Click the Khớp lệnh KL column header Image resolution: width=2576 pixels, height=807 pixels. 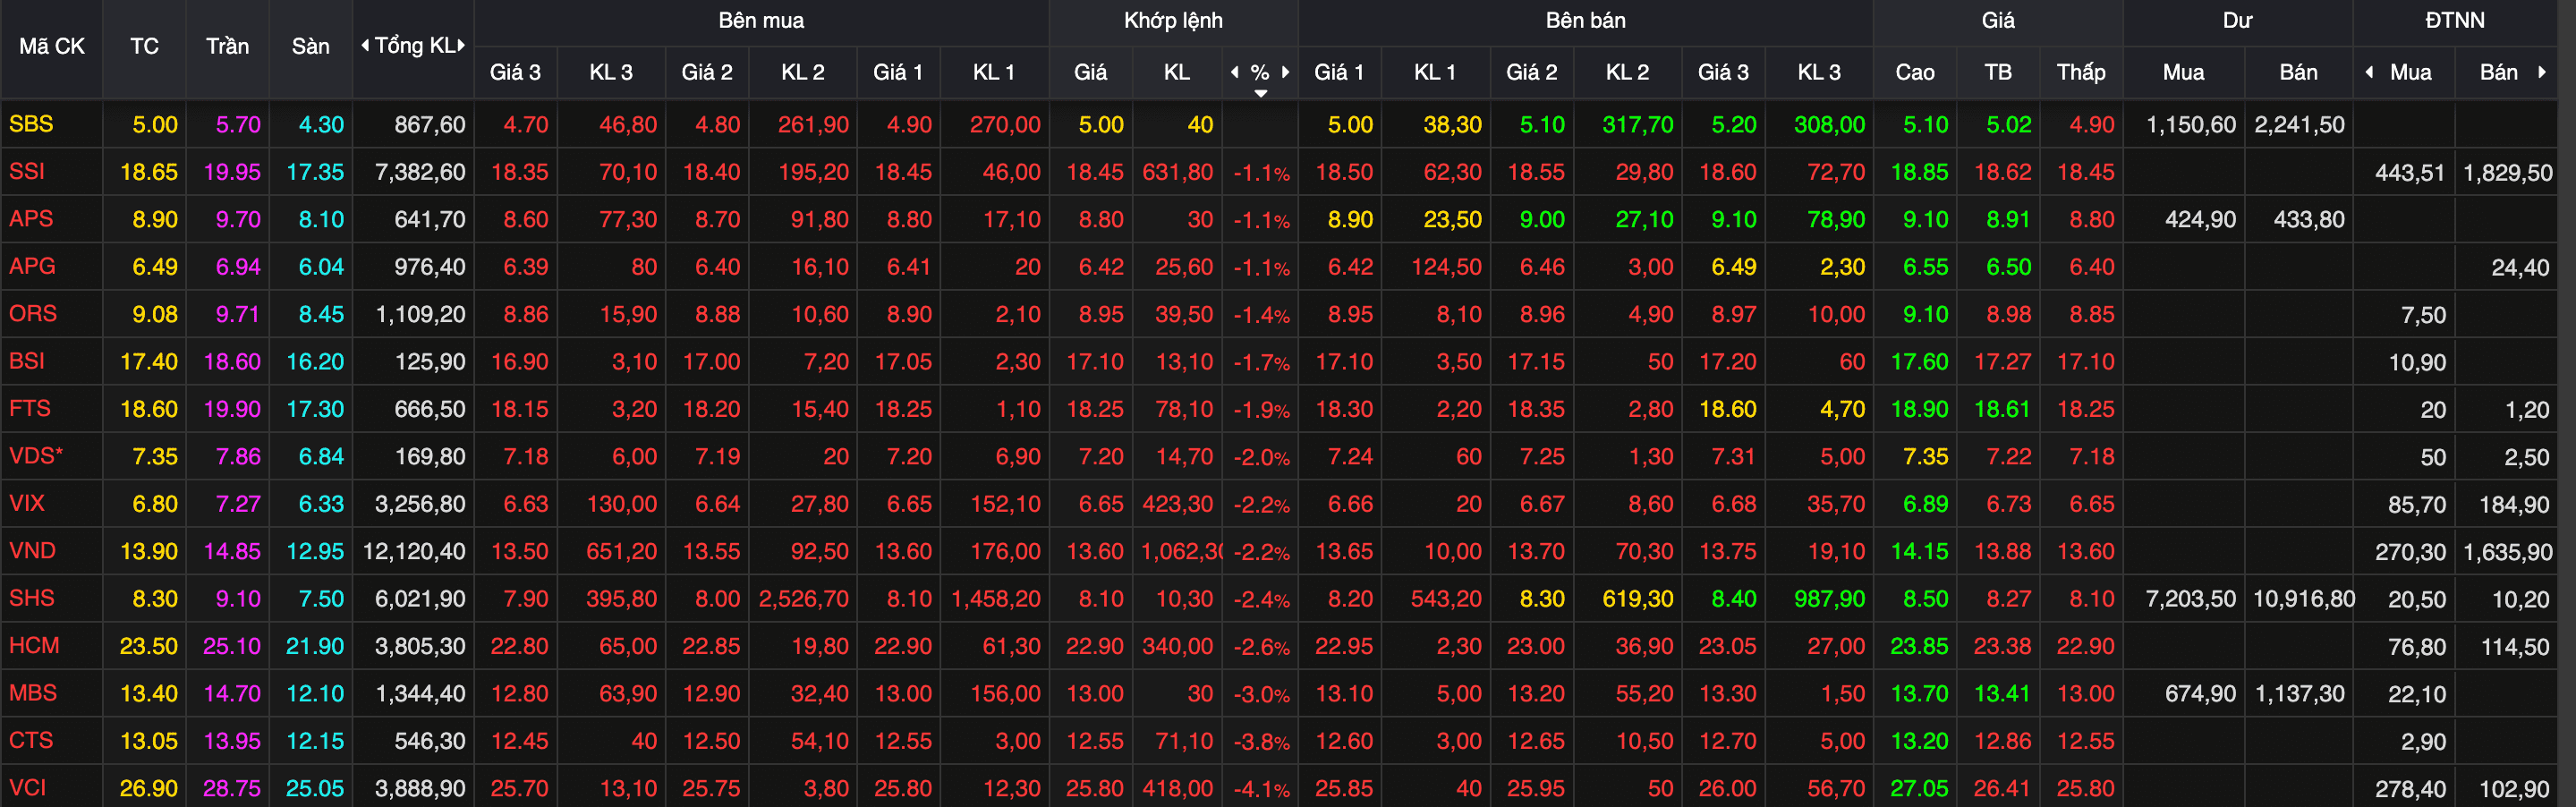click(x=1177, y=72)
